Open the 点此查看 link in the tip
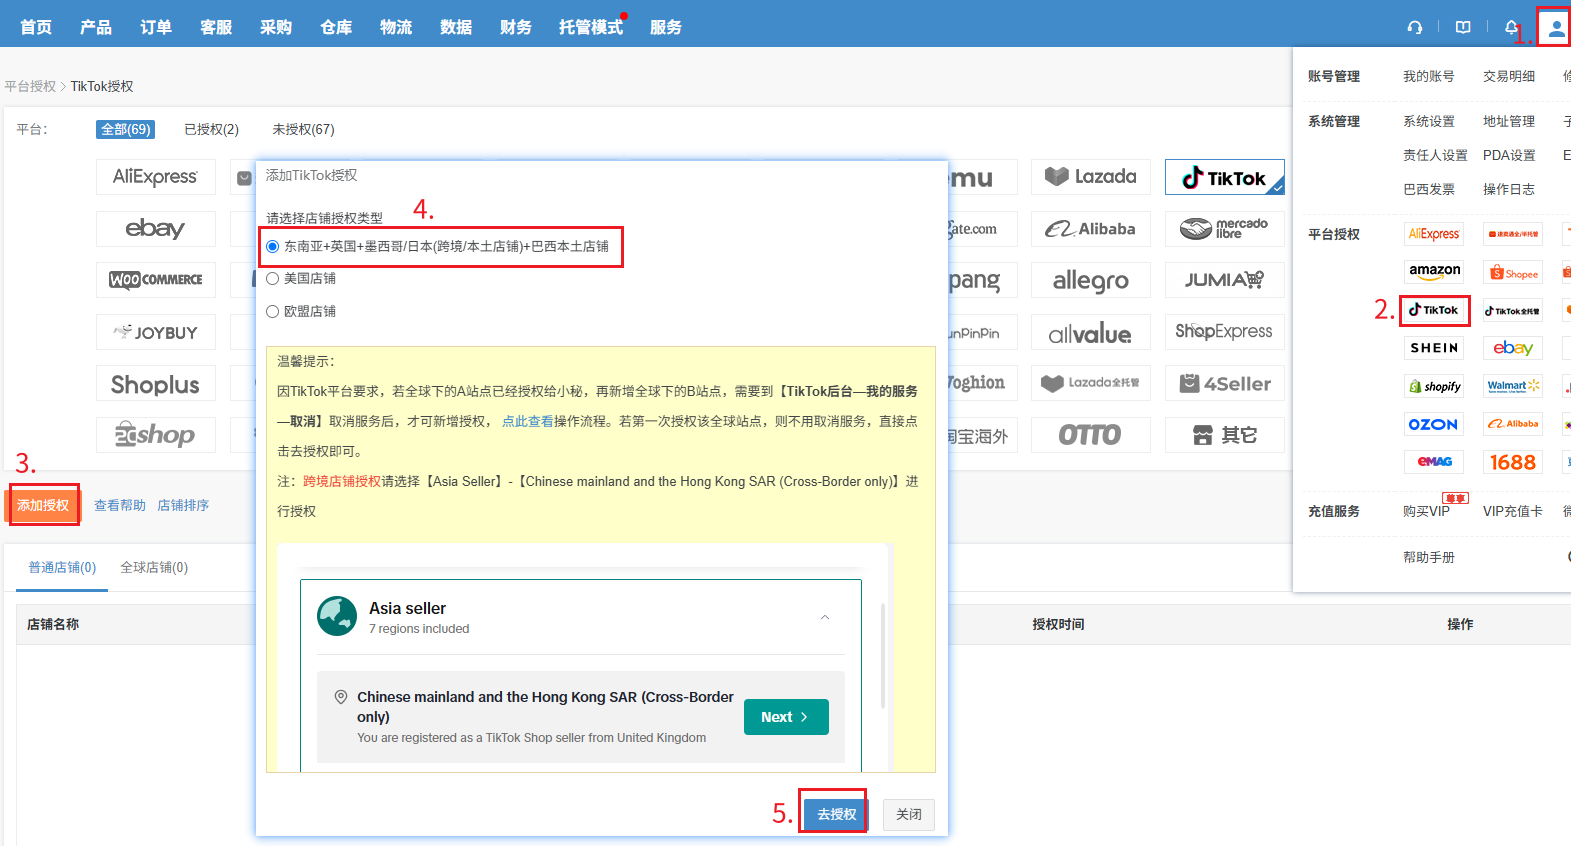 pyautogui.click(x=528, y=421)
